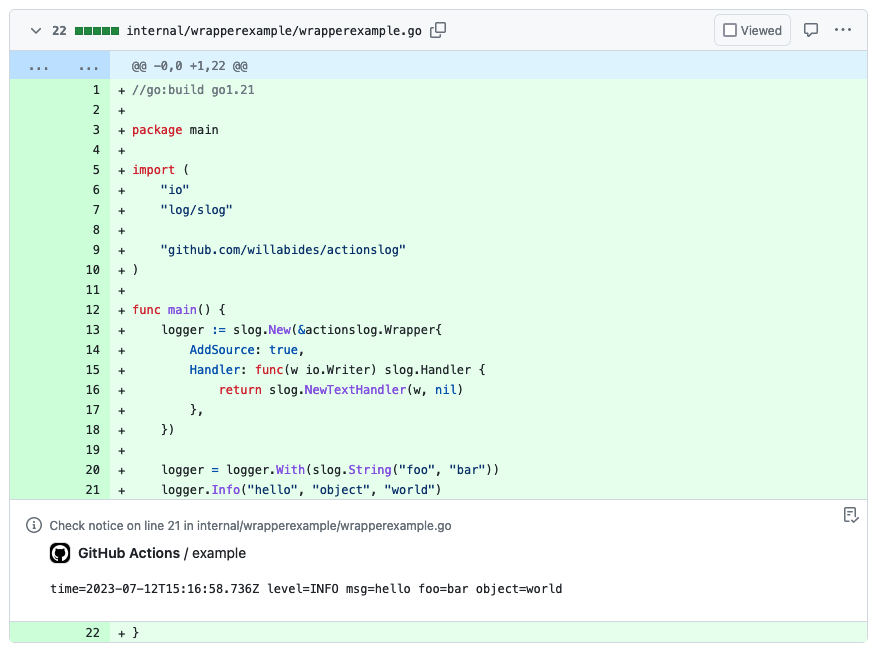Click the annotation feedback icon at right
The height and width of the screenshot is (655, 878).
tap(850, 515)
